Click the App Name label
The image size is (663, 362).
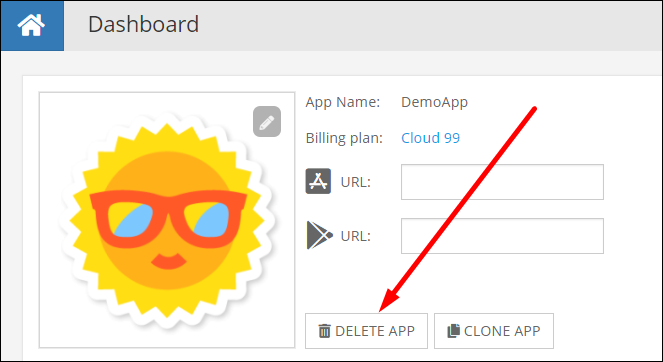click(x=343, y=102)
